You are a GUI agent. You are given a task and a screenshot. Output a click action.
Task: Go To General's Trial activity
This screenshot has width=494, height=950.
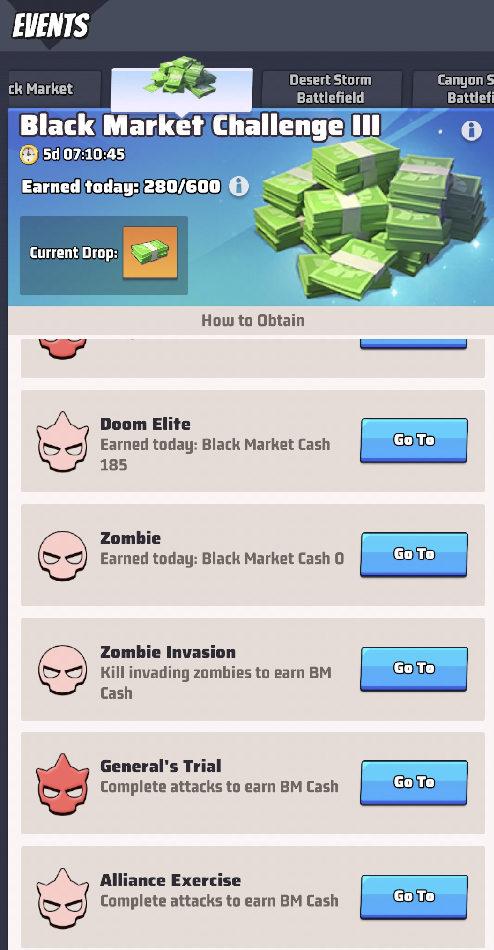click(x=414, y=782)
